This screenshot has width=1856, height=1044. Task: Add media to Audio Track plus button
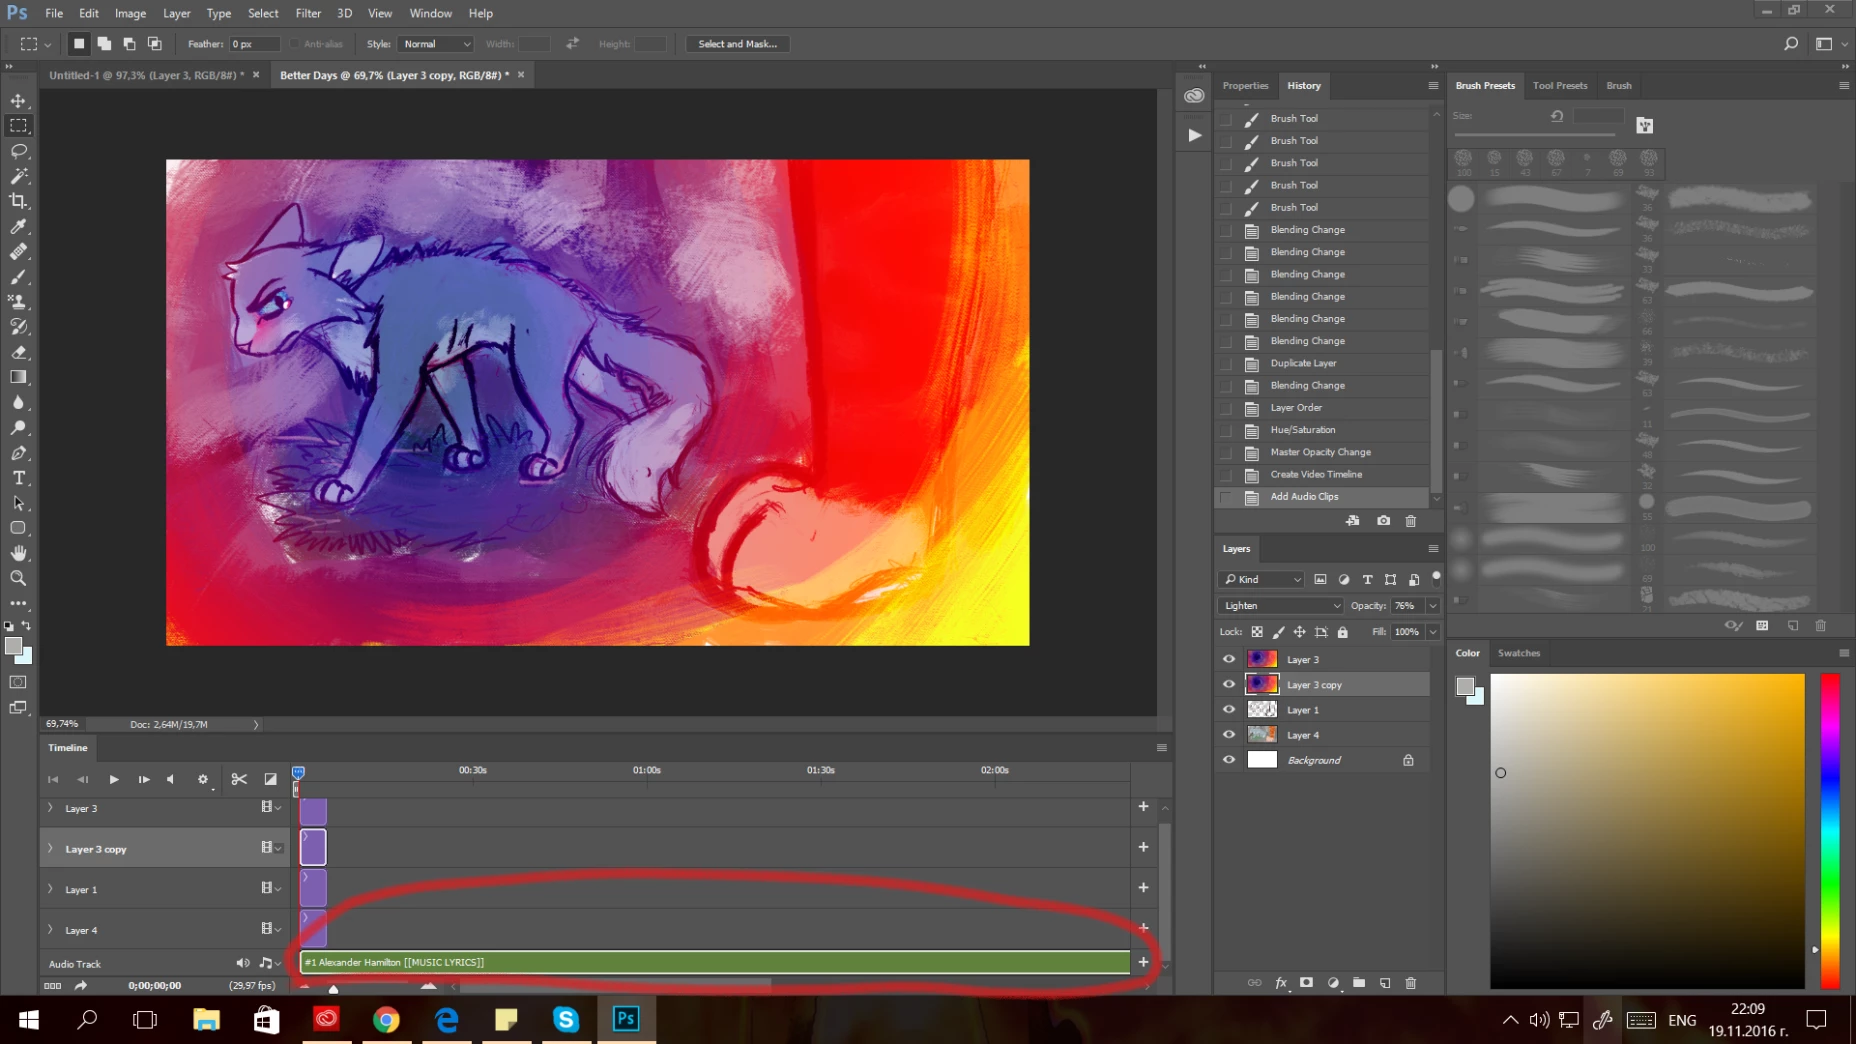[1143, 962]
